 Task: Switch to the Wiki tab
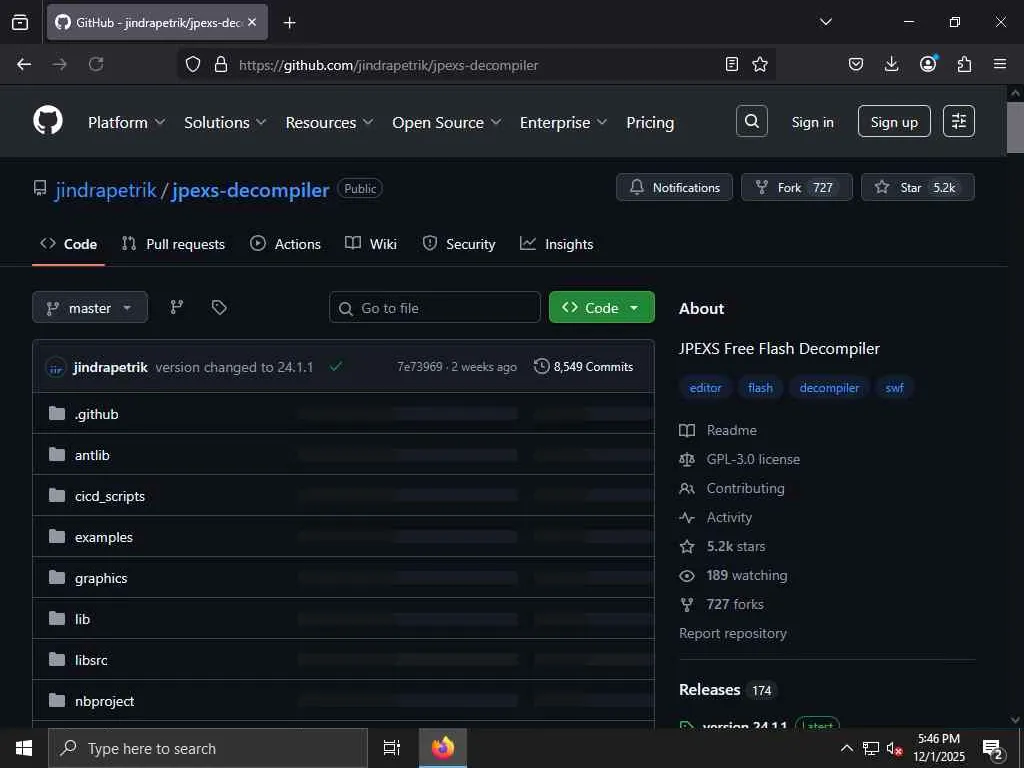tap(371, 244)
